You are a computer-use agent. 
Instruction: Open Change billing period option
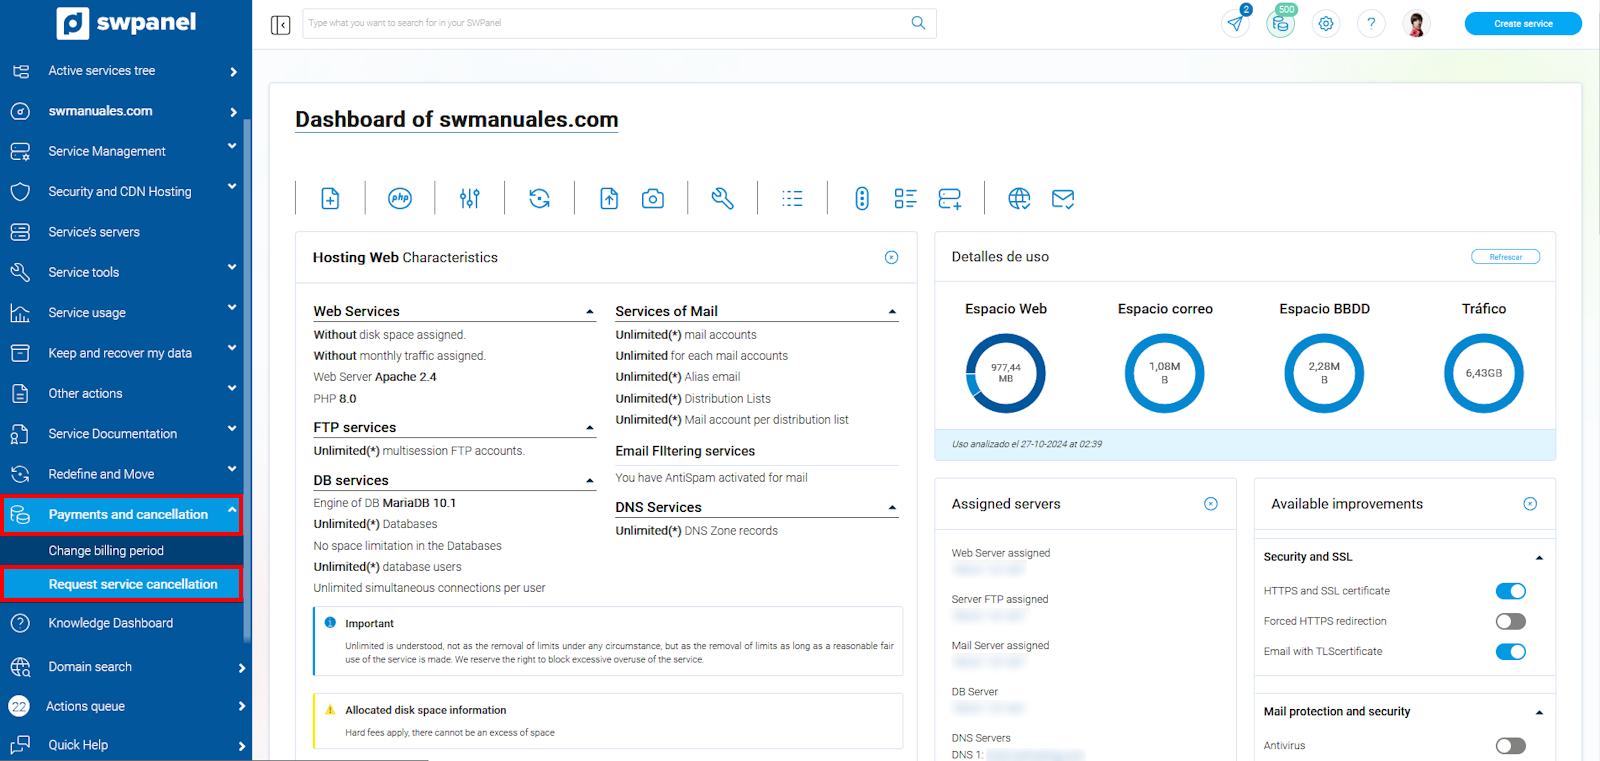(106, 550)
